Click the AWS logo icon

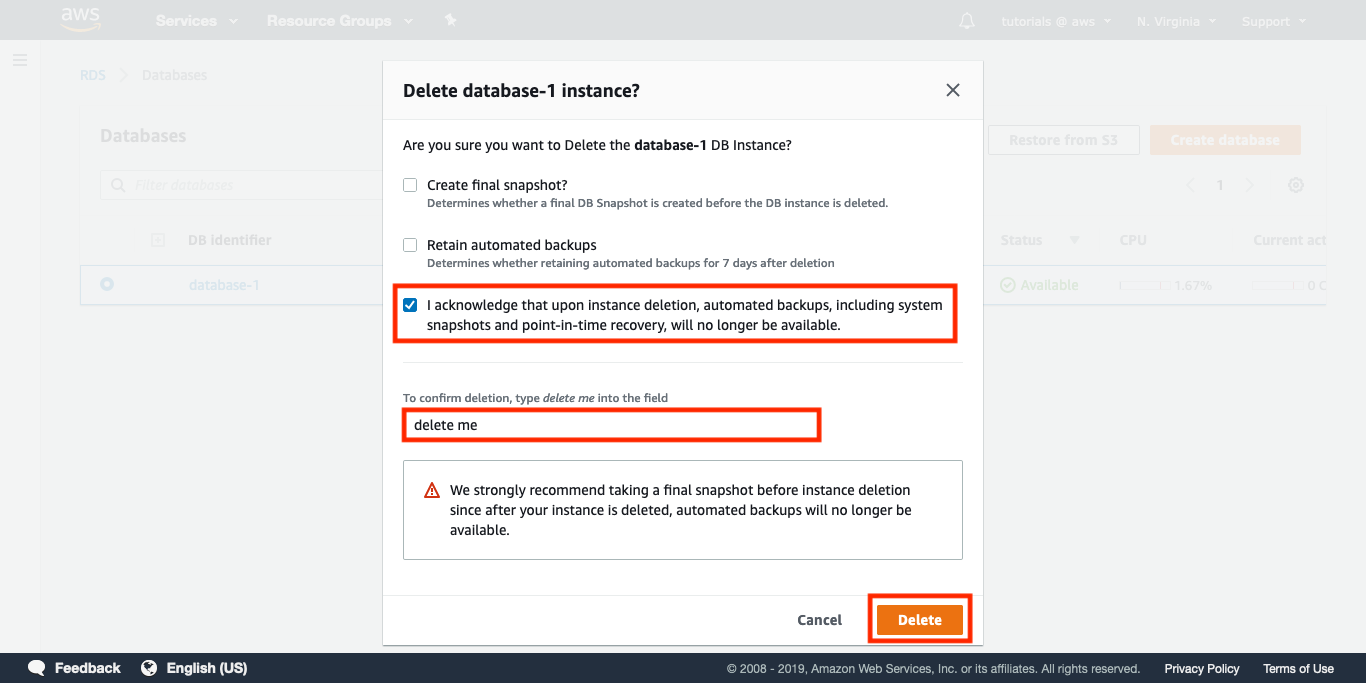(79, 18)
